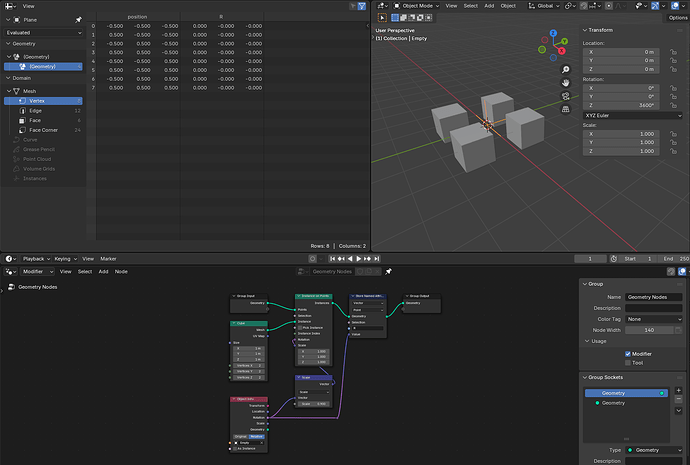Lock the Location X value

click(673, 52)
